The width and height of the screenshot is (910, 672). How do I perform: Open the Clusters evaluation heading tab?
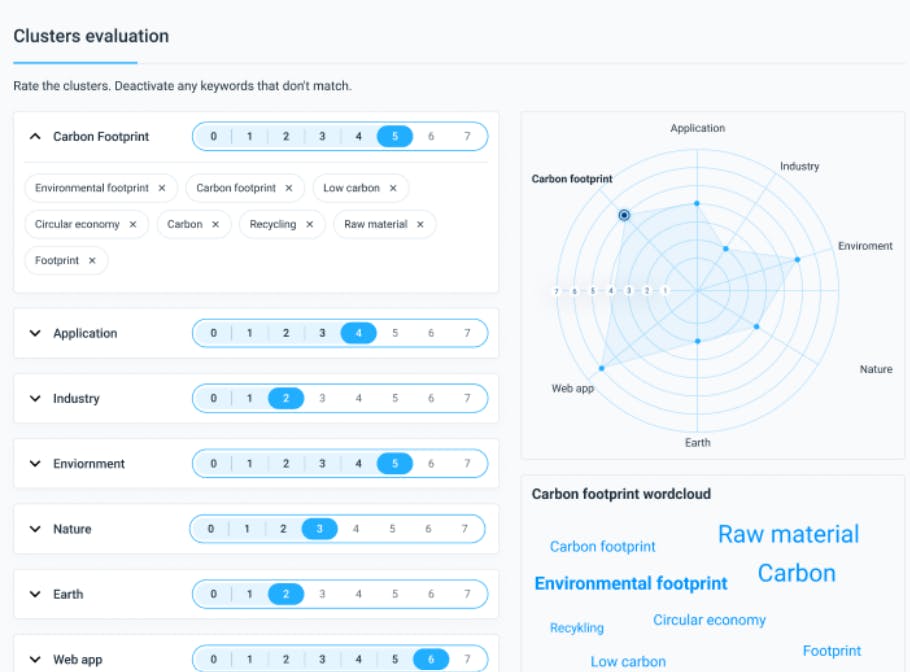click(x=91, y=36)
